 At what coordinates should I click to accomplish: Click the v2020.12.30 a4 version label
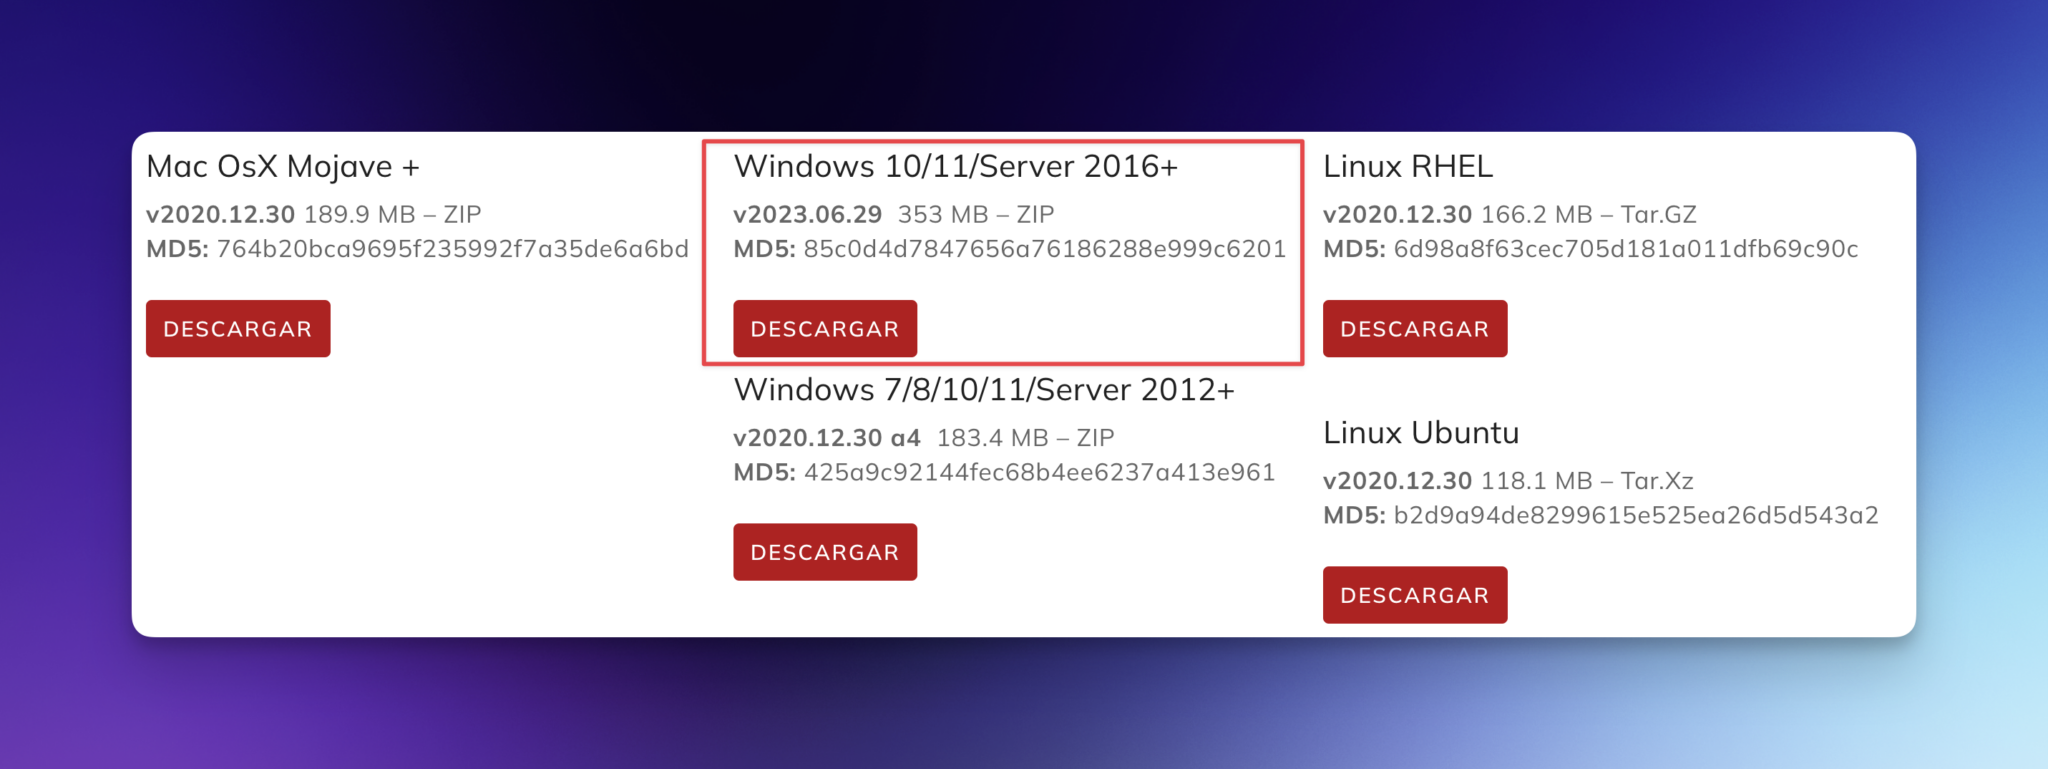click(x=827, y=438)
